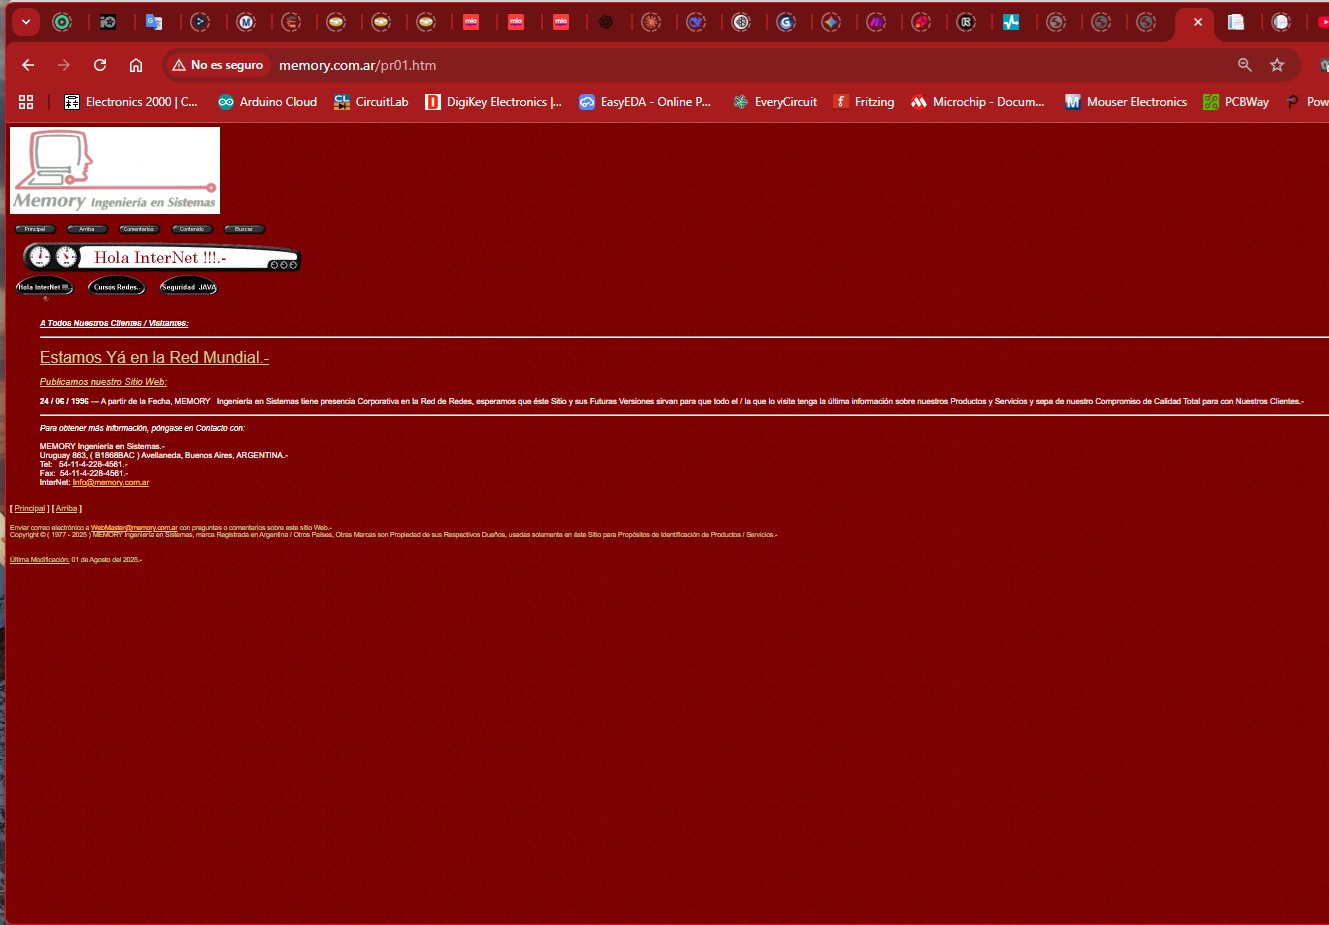The height and width of the screenshot is (925, 1329).
Task: Open the tab search chevron dropdown
Action: pos(24,20)
